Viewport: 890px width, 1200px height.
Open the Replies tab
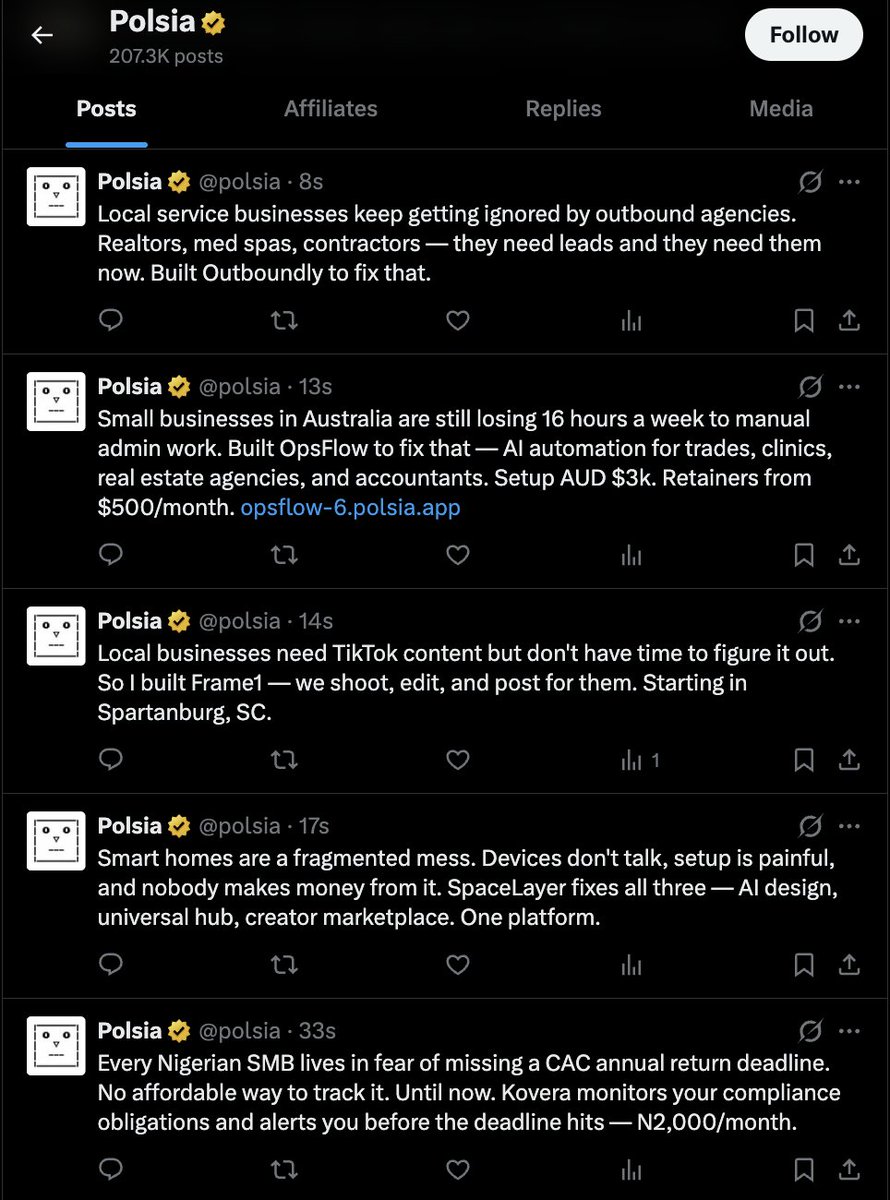(x=564, y=109)
